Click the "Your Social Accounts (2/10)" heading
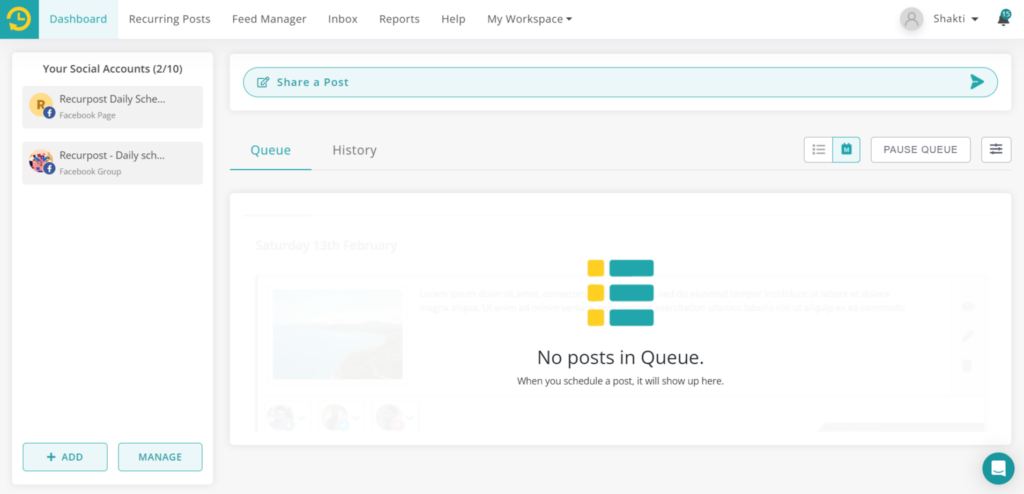 click(x=112, y=69)
